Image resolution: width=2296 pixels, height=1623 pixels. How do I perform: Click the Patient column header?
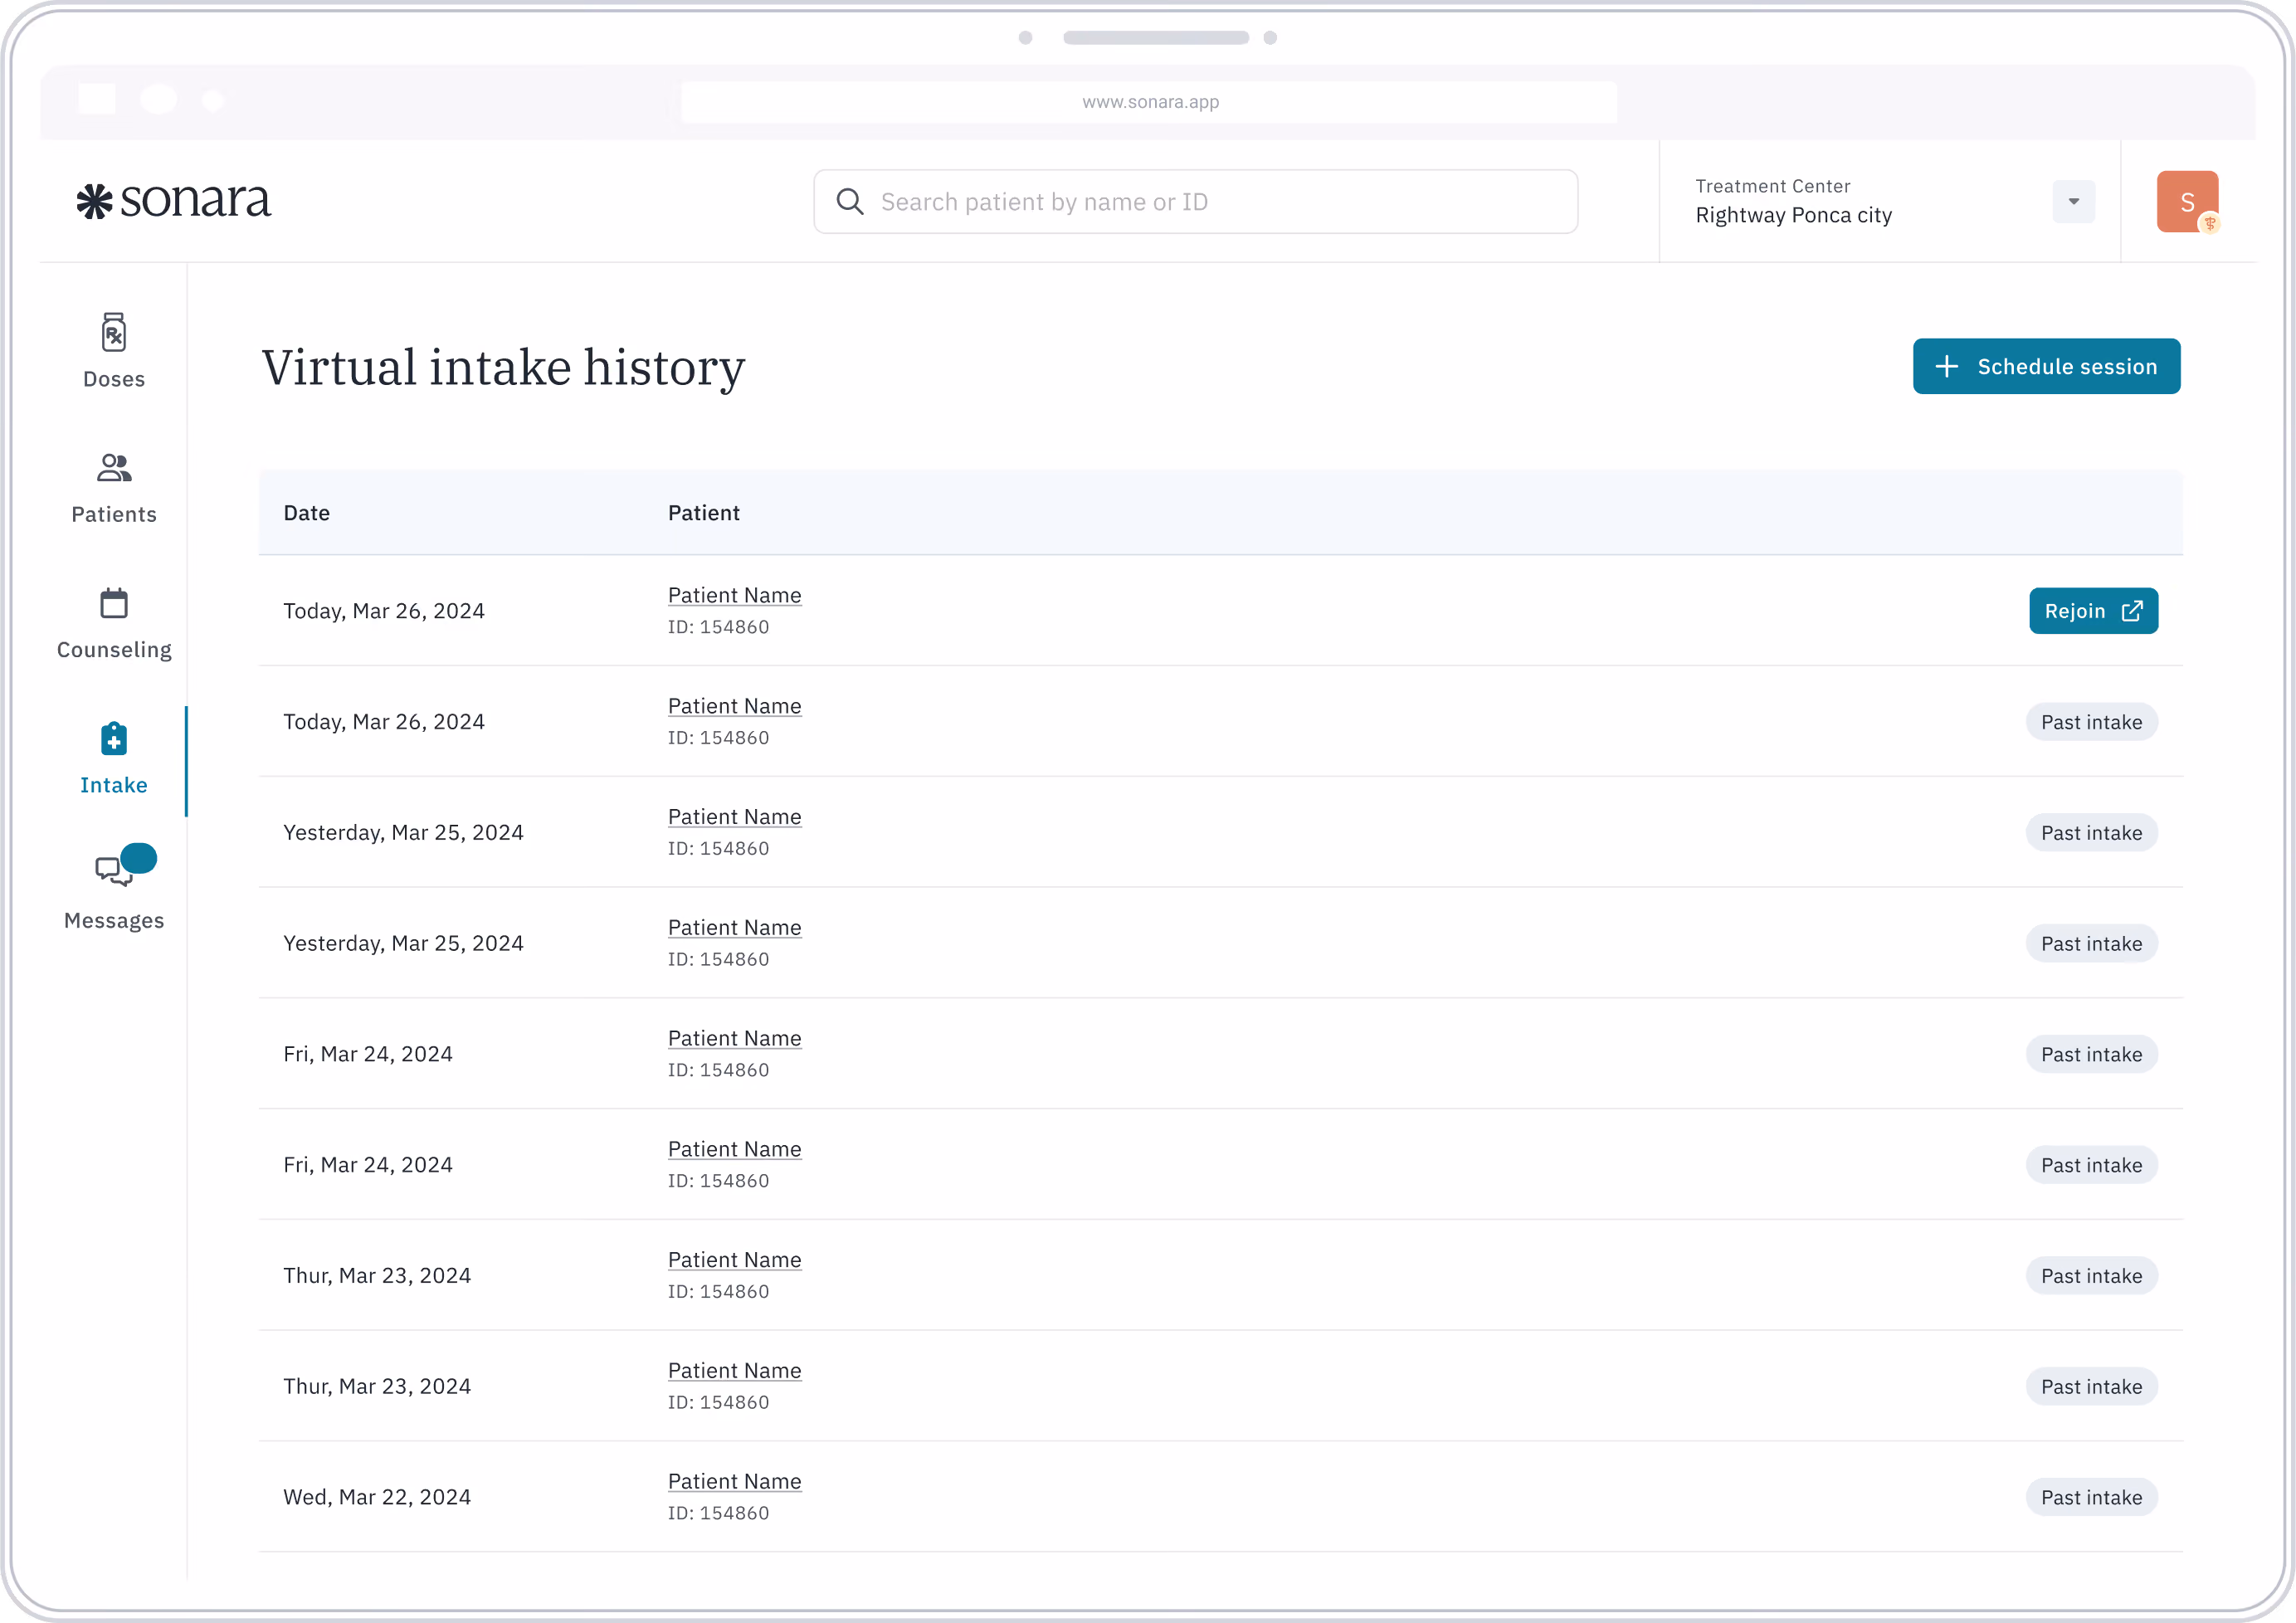(703, 513)
